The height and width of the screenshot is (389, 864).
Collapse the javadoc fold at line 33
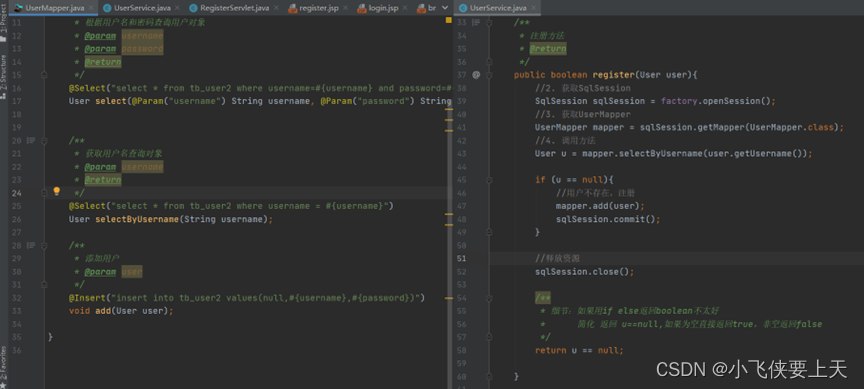coord(489,23)
